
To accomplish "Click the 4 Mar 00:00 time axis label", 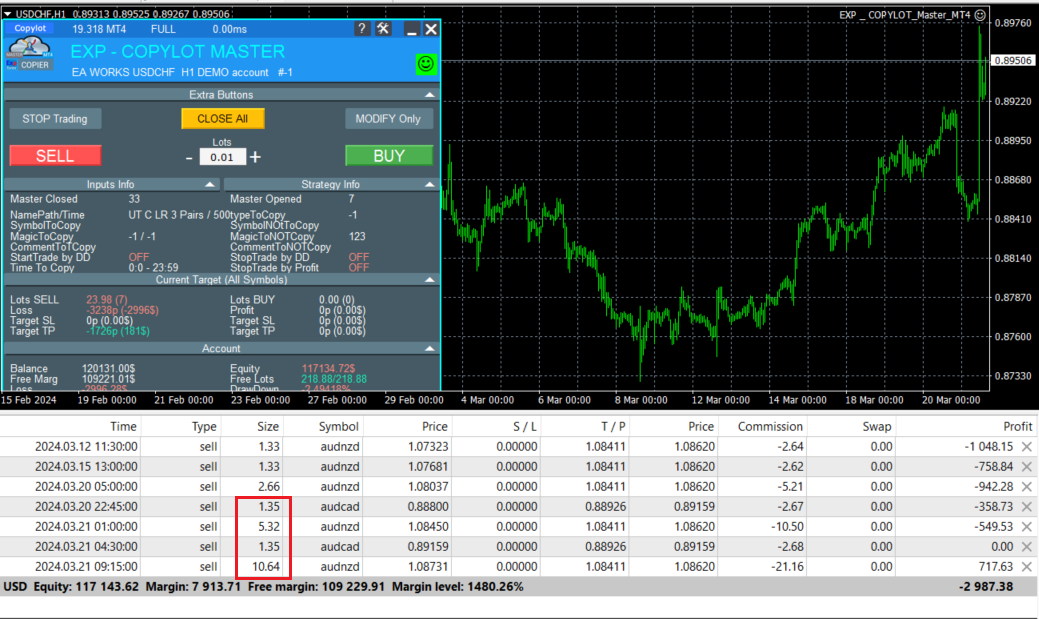I will tap(488, 400).
